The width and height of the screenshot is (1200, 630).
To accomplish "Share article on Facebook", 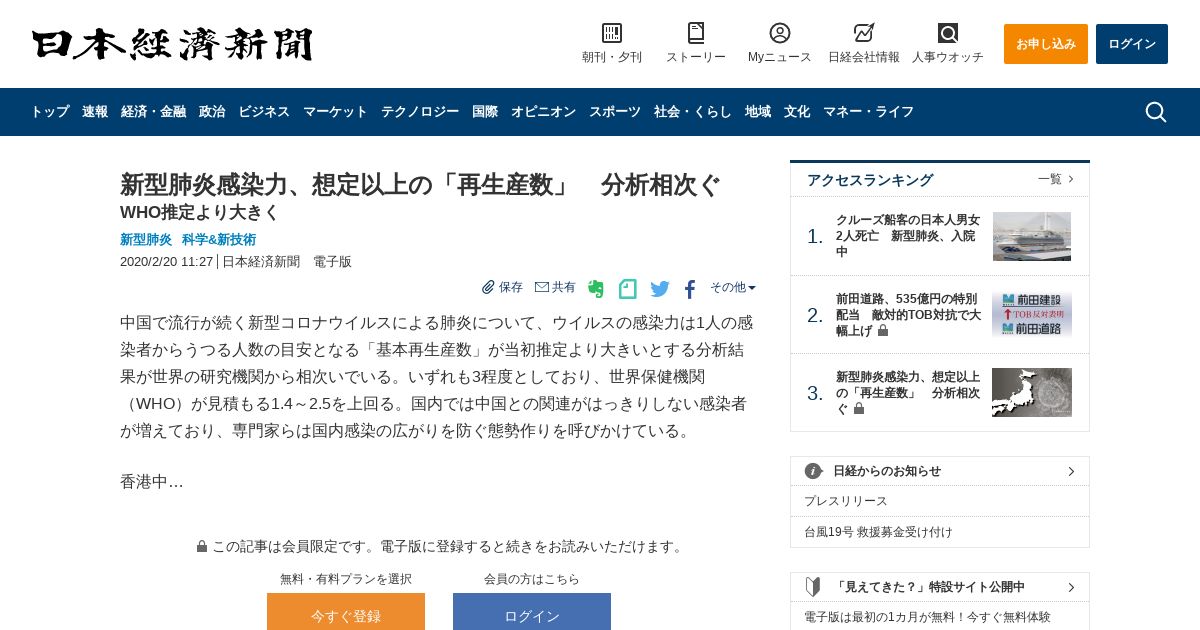I will (690, 289).
